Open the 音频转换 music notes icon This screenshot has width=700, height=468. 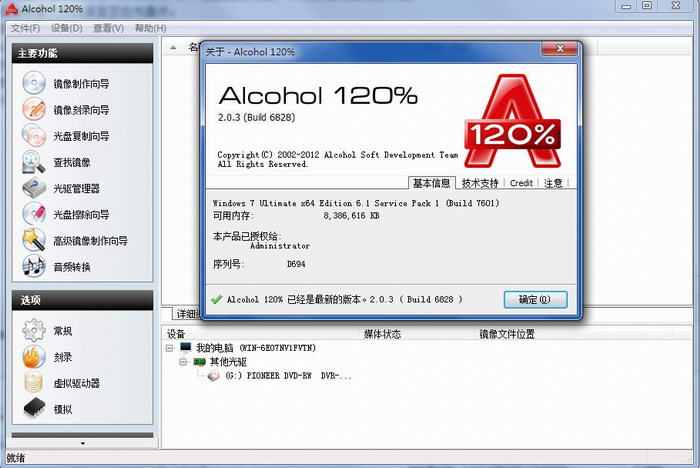pyautogui.click(x=34, y=267)
